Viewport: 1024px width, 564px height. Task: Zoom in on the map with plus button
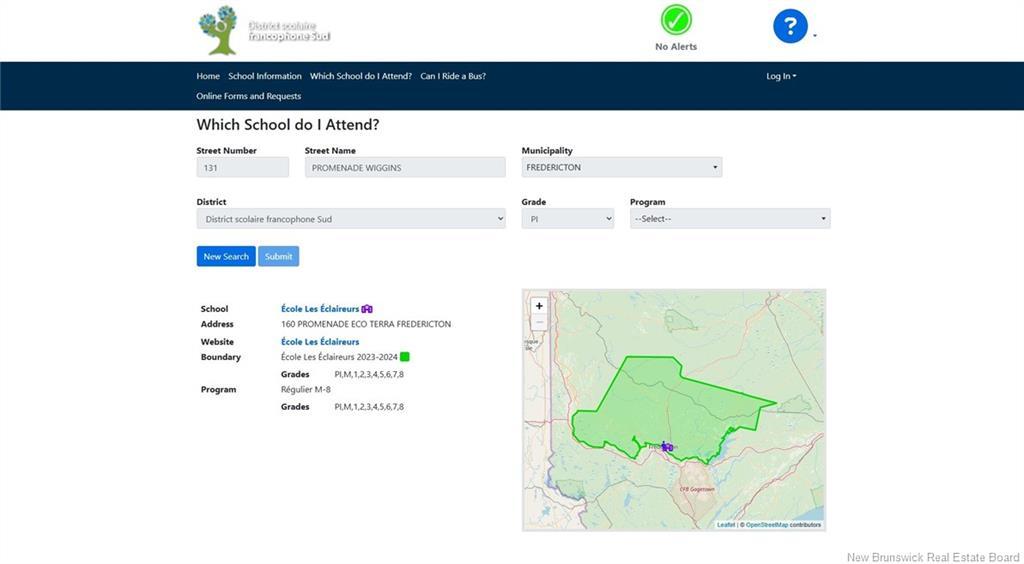click(x=539, y=306)
